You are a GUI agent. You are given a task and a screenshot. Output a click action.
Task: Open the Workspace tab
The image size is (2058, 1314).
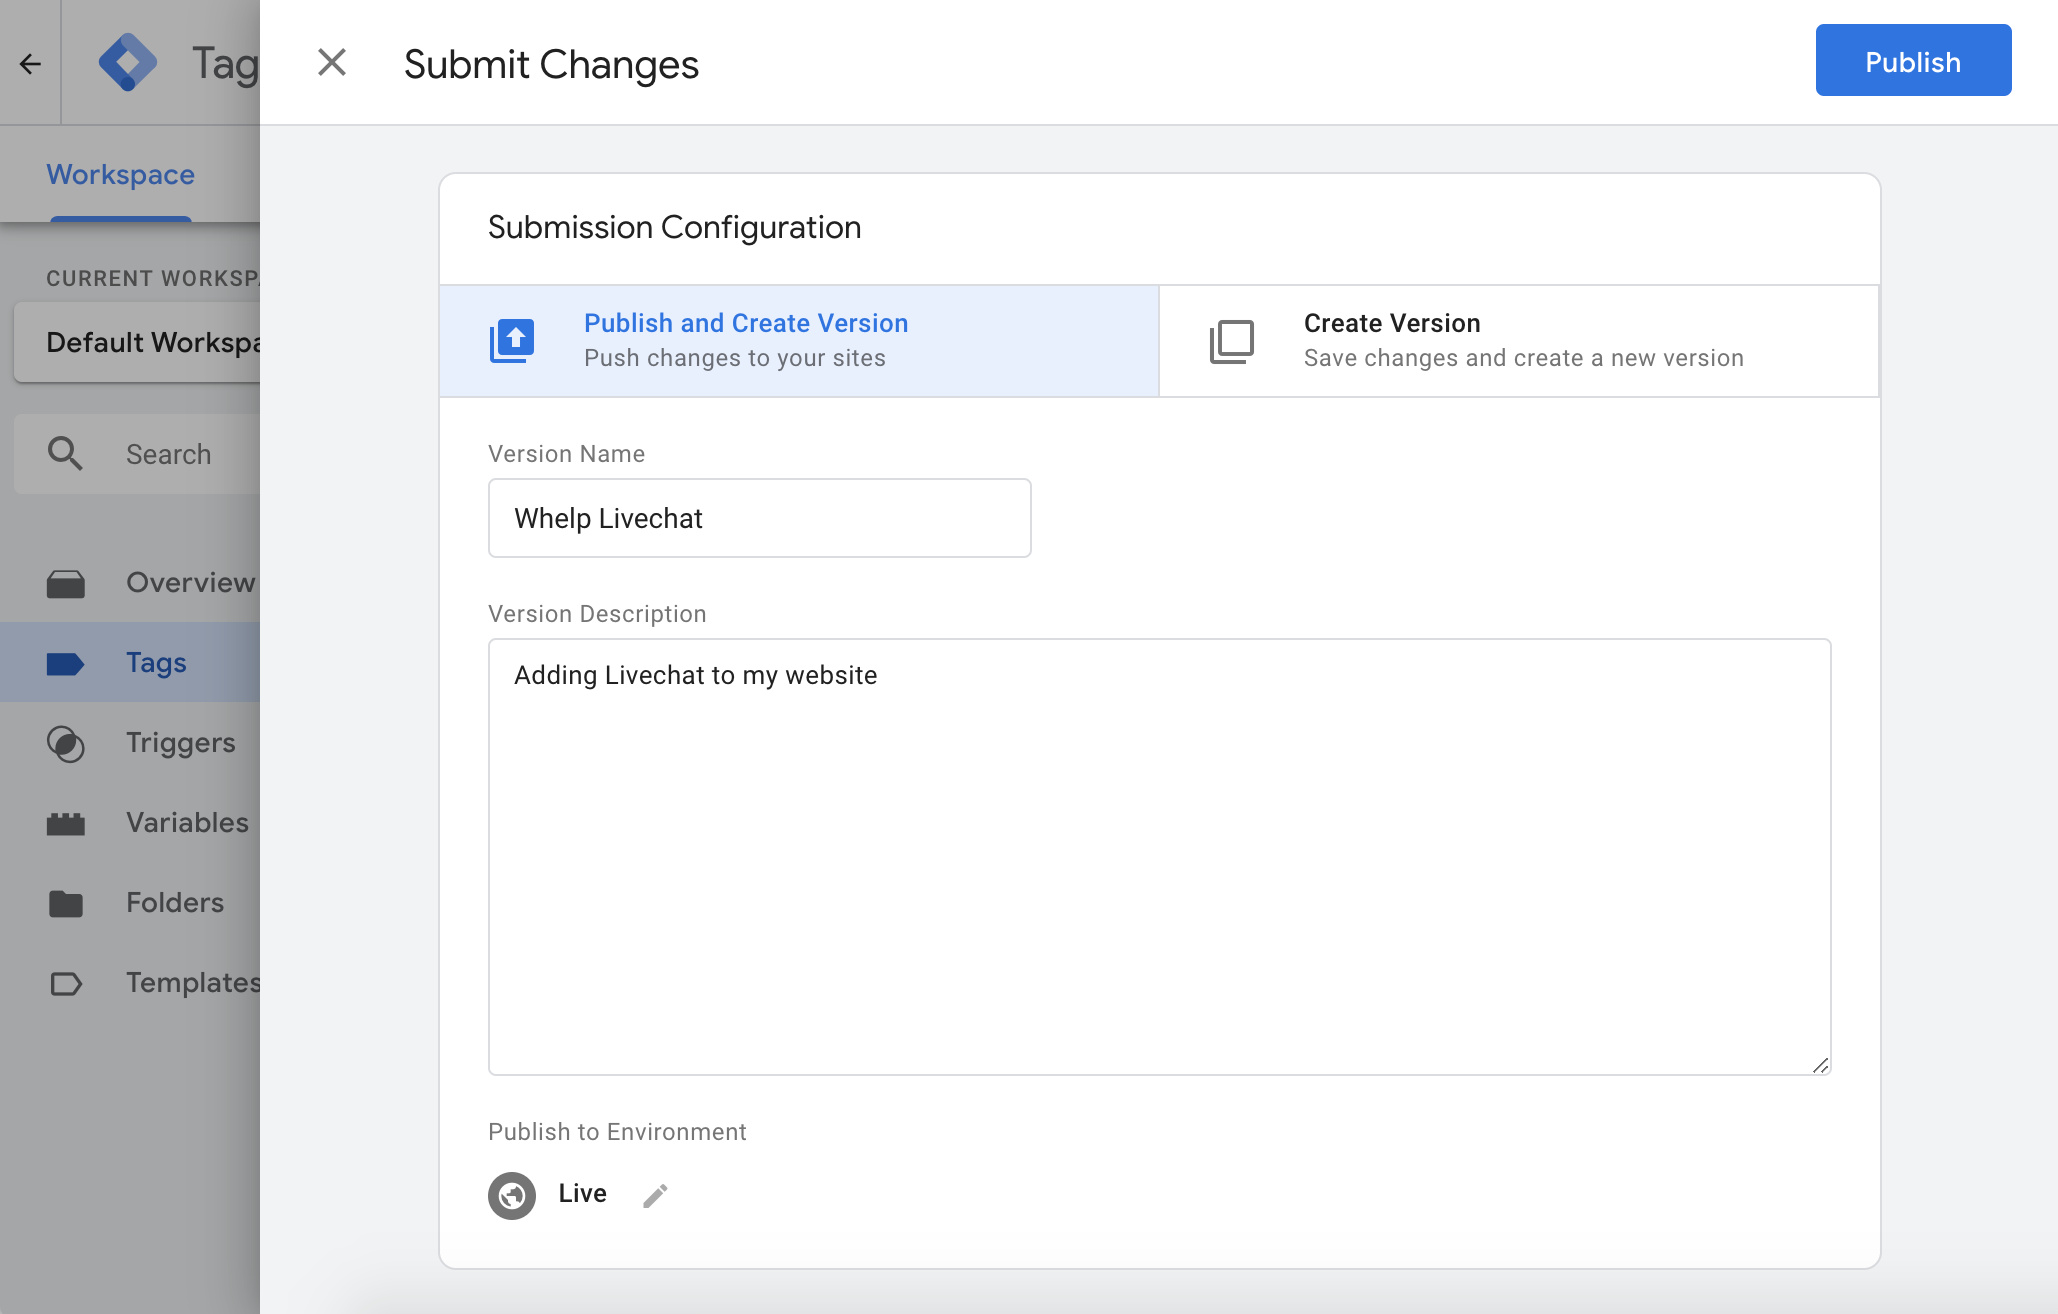pyautogui.click(x=121, y=174)
